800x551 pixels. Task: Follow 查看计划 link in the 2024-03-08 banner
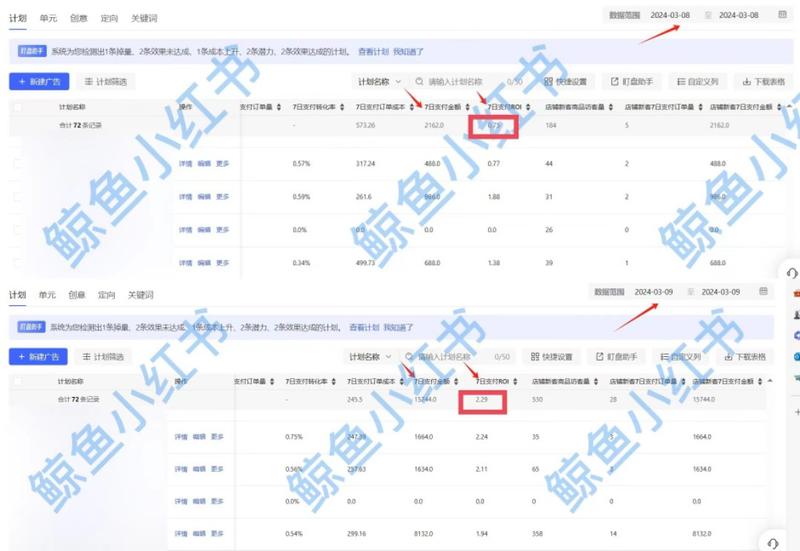(373, 52)
